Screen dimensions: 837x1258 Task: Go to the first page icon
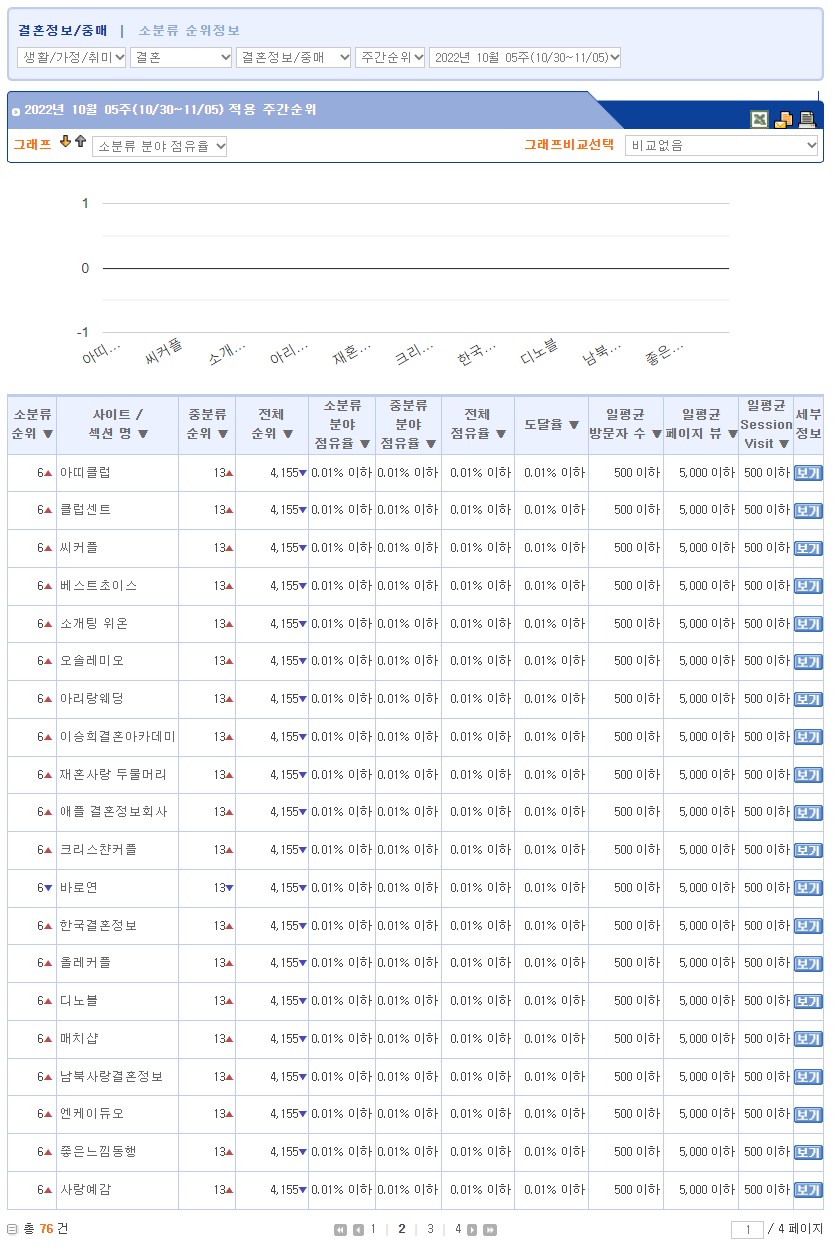pyautogui.click(x=341, y=1230)
